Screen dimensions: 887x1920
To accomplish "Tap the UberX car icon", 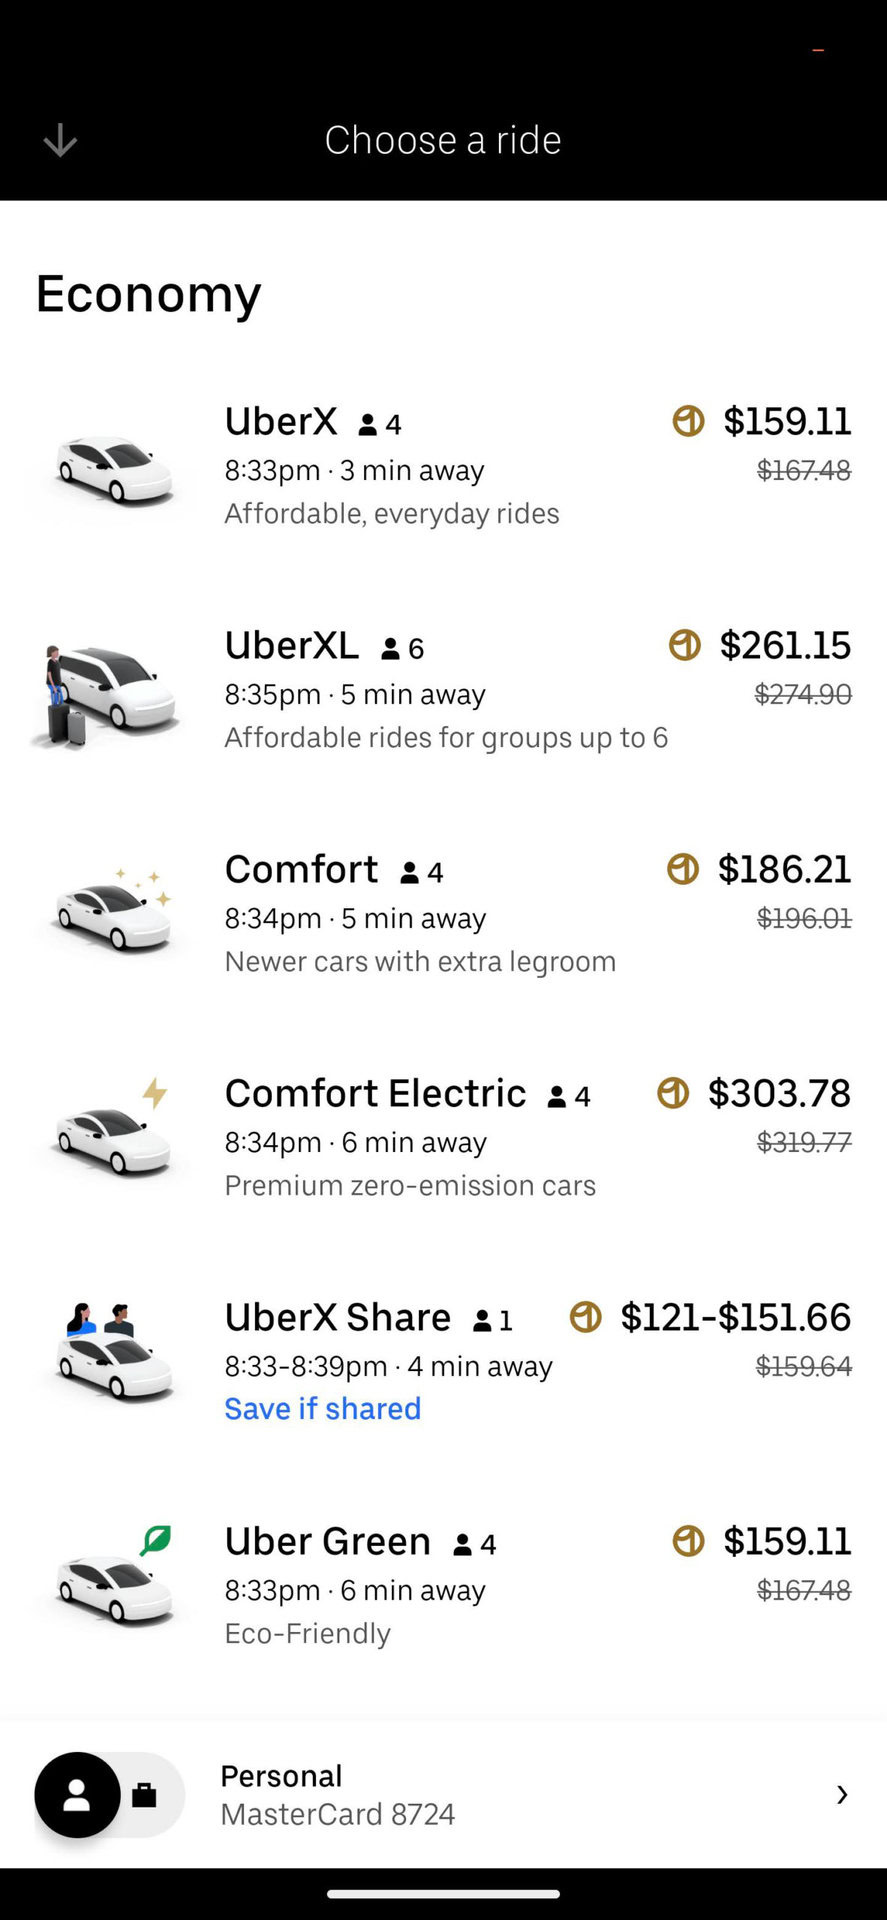I will (113, 467).
